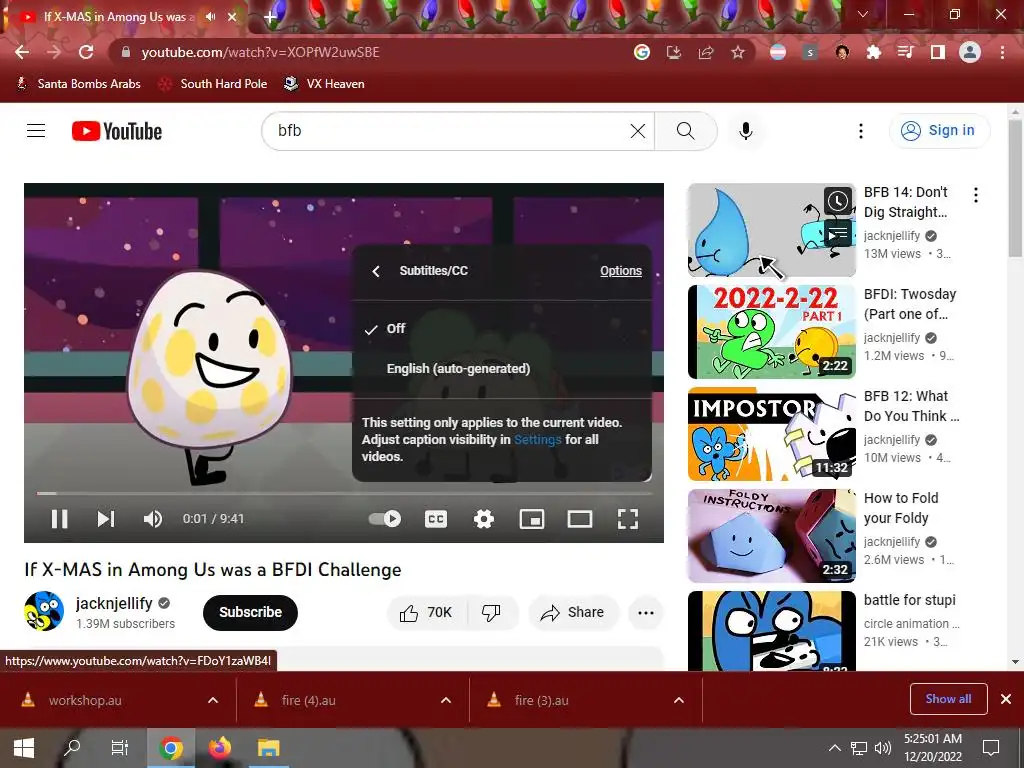Clear the search text
This screenshot has height=768, width=1024.
pos(638,131)
